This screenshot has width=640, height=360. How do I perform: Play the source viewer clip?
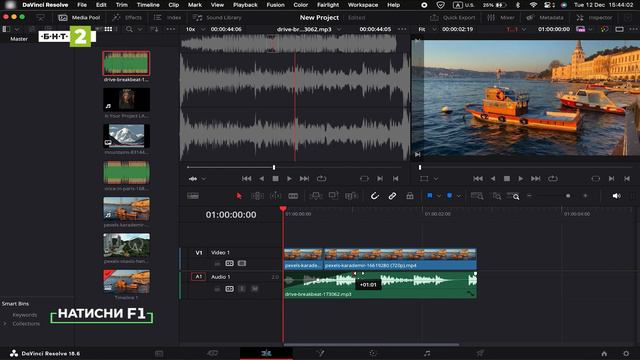(x=289, y=179)
